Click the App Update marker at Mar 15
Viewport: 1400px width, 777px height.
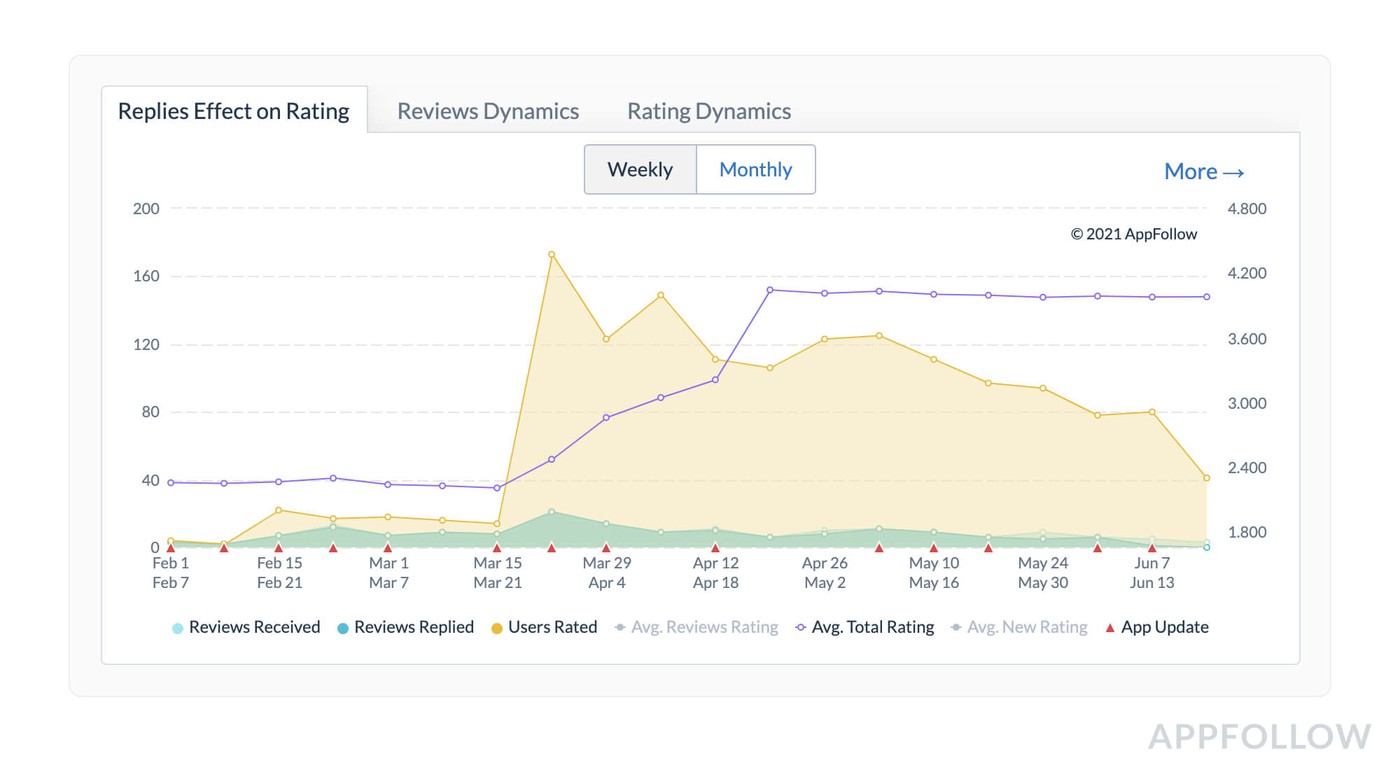(x=497, y=548)
